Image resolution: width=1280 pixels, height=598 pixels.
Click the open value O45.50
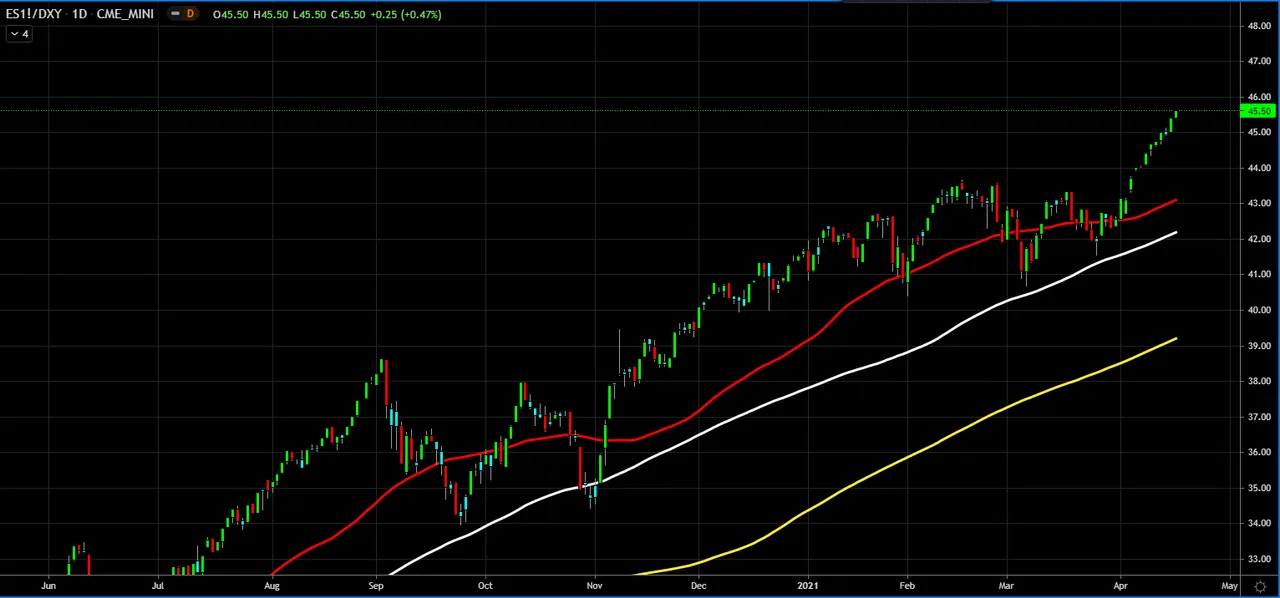tap(230, 14)
